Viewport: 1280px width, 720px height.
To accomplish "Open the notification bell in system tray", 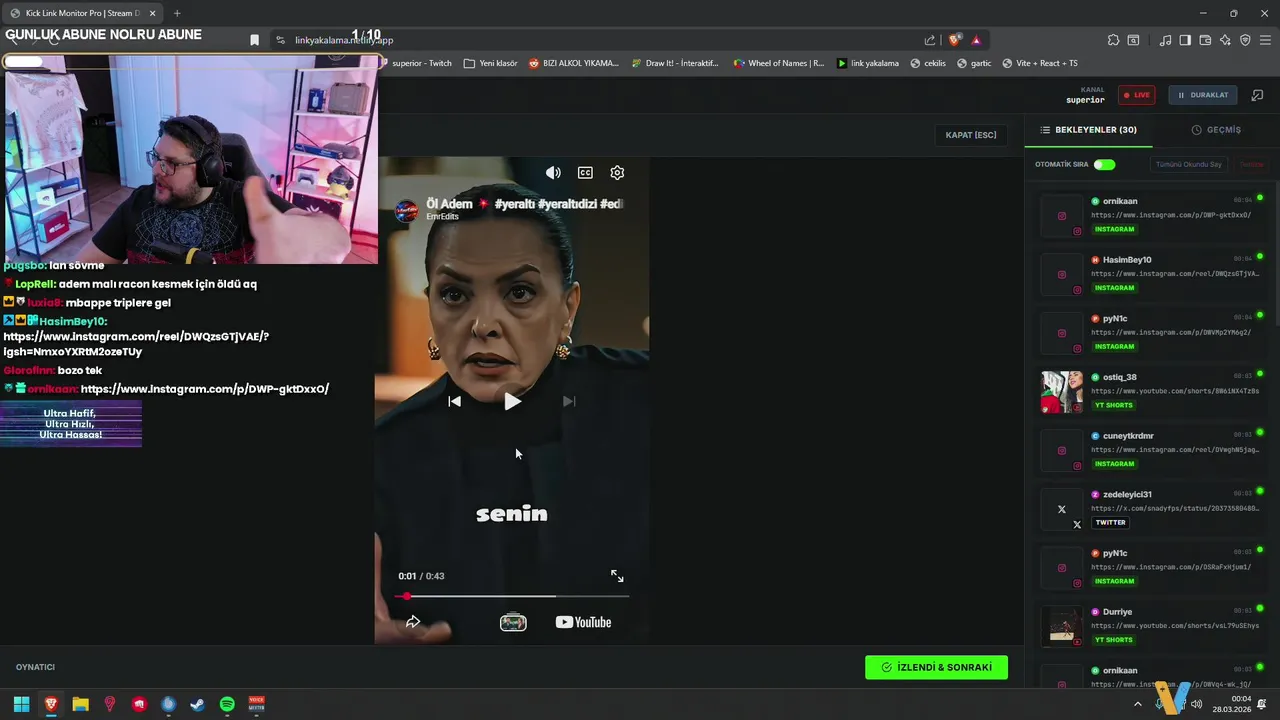I will (1262, 704).
